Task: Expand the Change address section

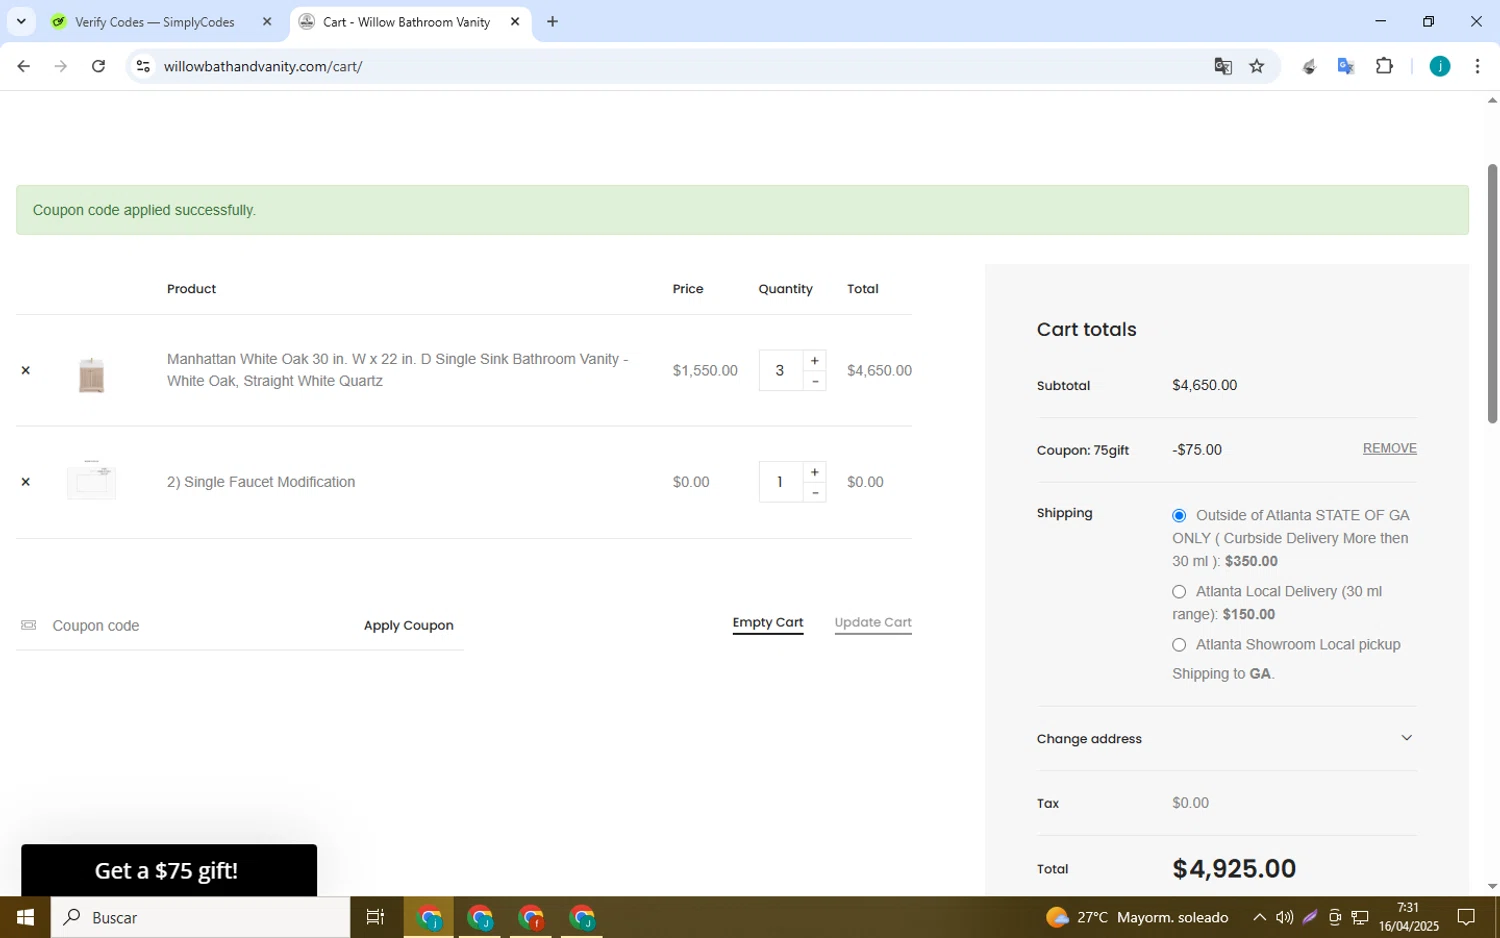Action: [1226, 739]
